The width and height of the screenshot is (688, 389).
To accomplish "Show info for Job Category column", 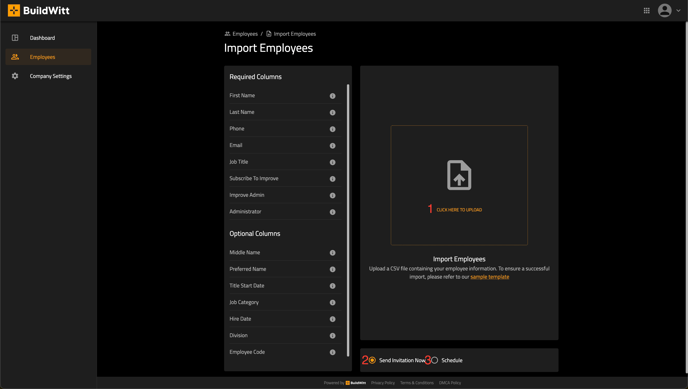I will click(333, 303).
